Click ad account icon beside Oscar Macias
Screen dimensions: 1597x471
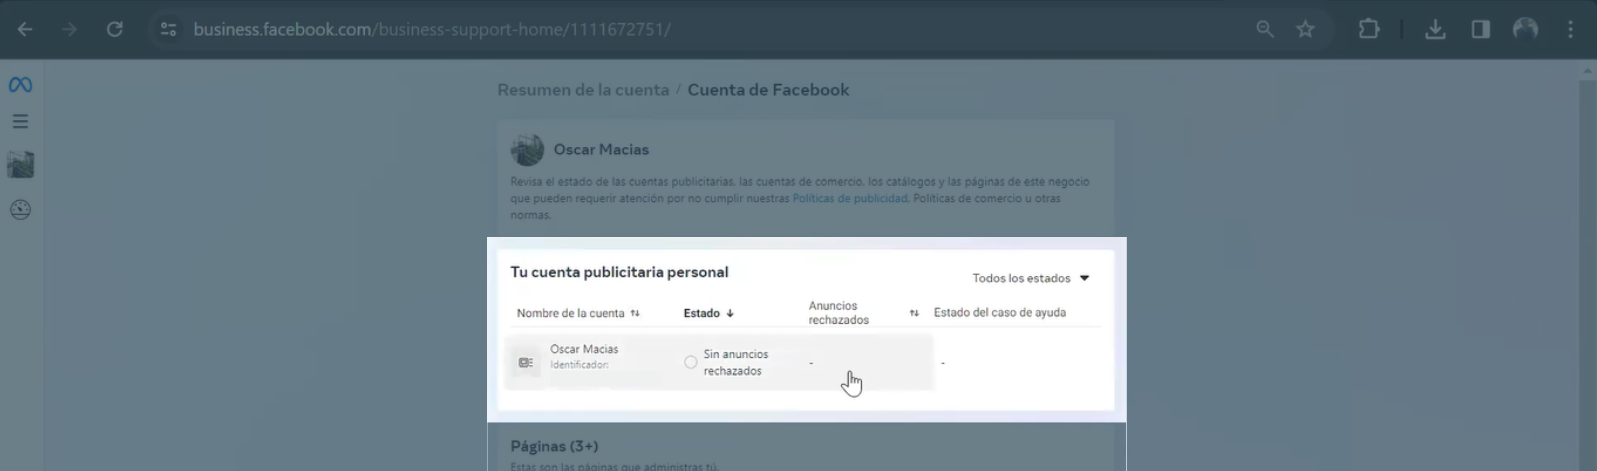(526, 363)
